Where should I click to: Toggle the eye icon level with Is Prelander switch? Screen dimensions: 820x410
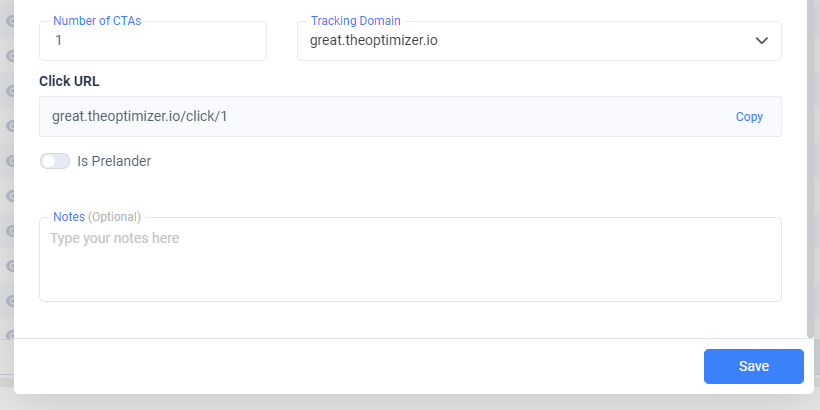pos(9,161)
